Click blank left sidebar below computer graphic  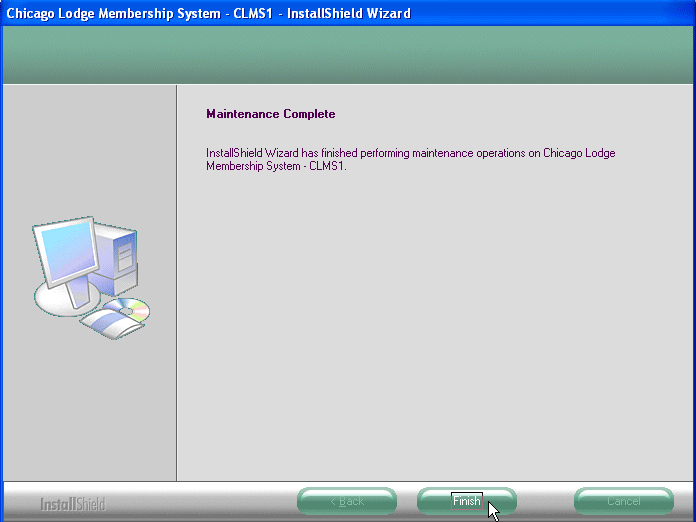click(x=90, y=410)
